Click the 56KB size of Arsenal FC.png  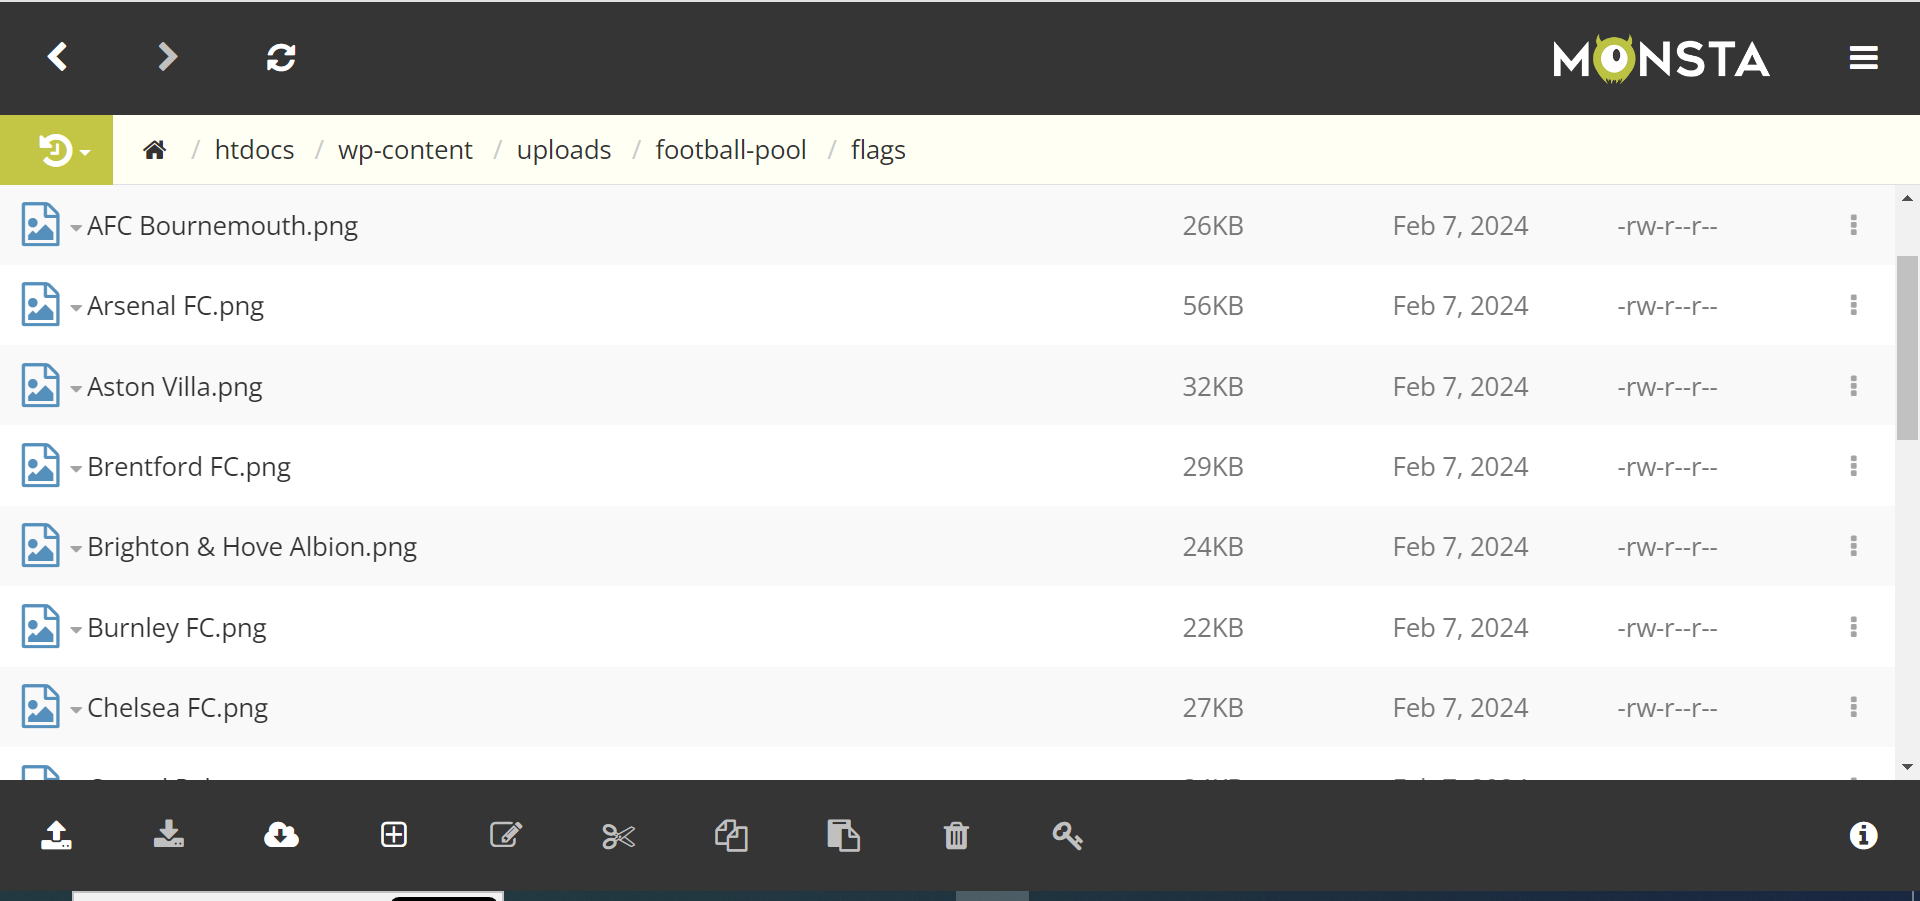[x=1213, y=306]
